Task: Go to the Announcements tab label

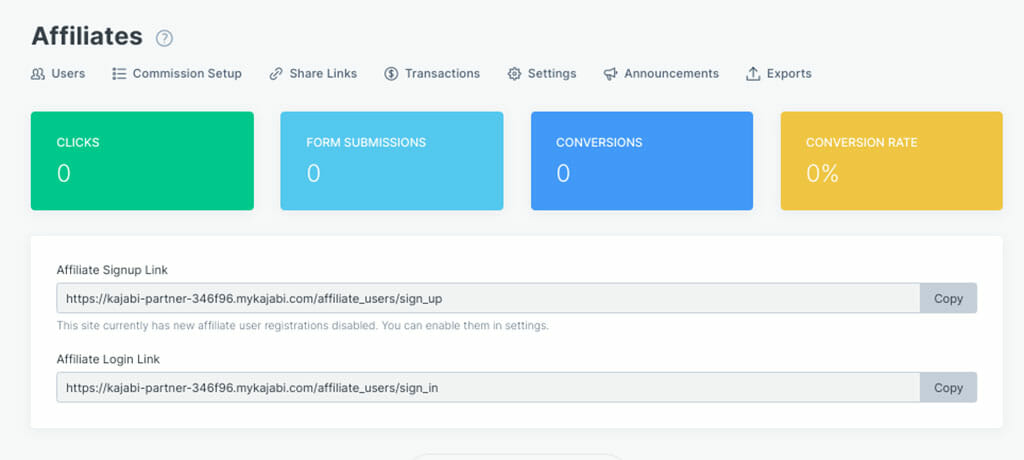Action: pos(671,74)
